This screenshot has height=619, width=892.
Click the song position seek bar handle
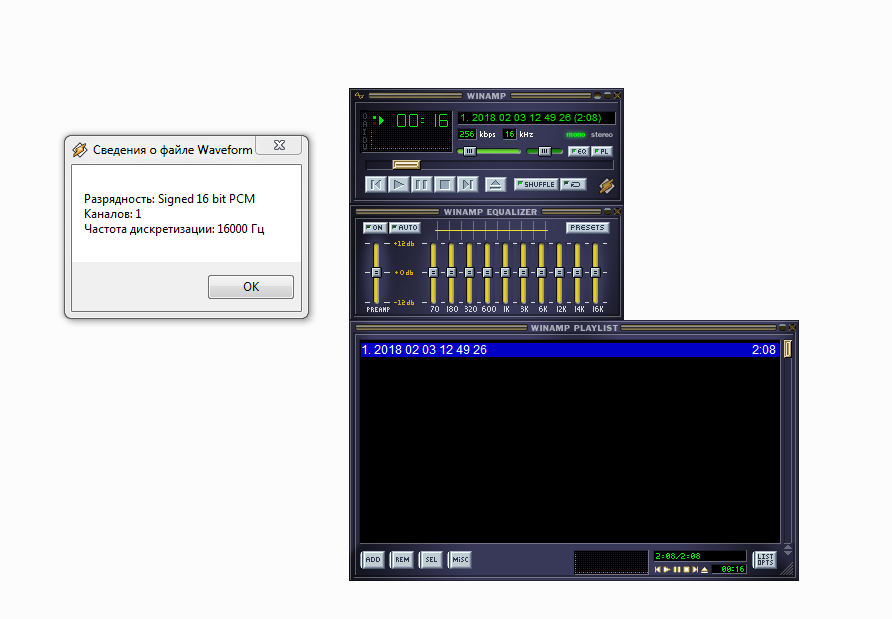point(406,164)
